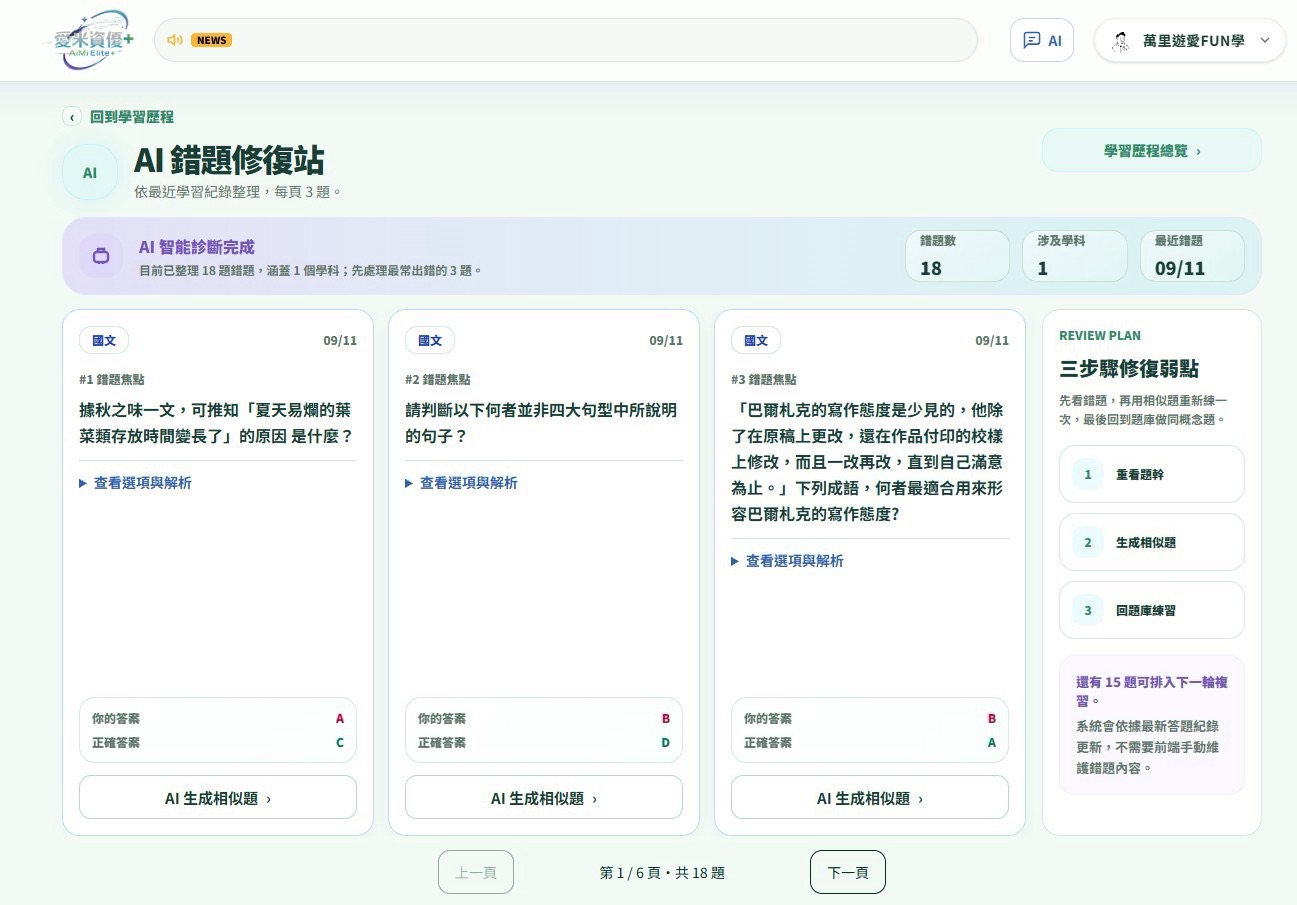1297x905 pixels.
Task: Click 國文 tag on question #1 card
Action: 104,340
